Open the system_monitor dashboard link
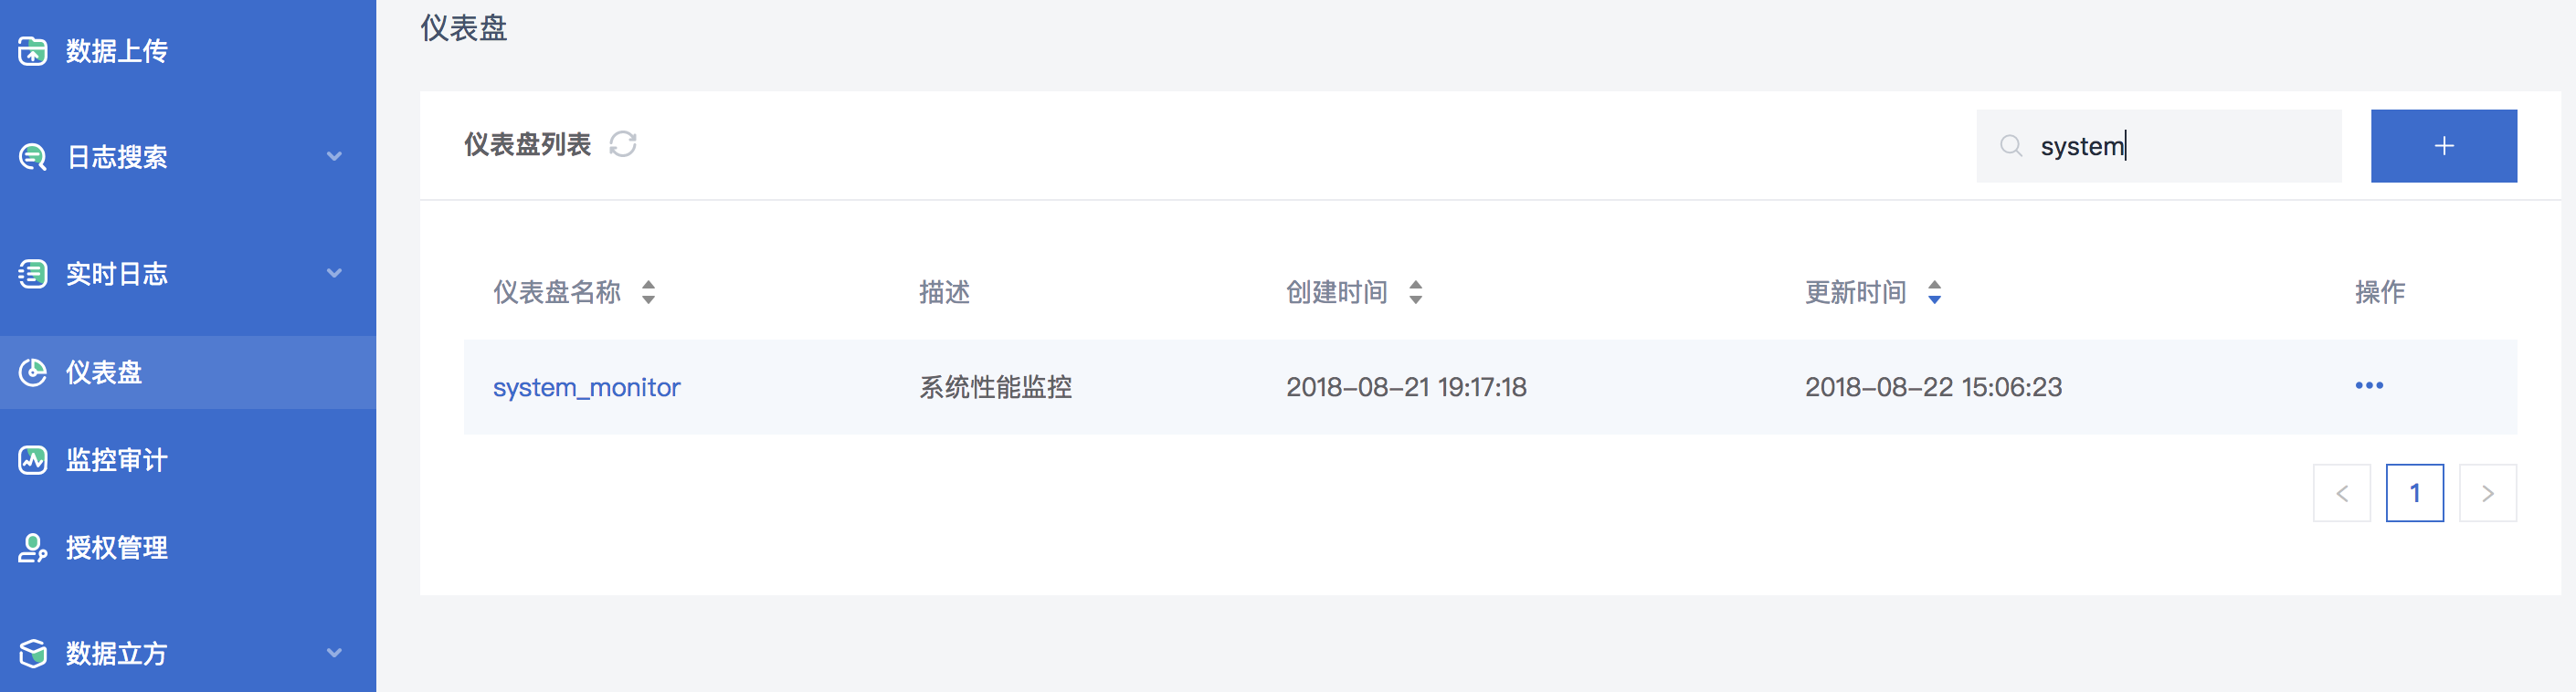 tap(586, 387)
